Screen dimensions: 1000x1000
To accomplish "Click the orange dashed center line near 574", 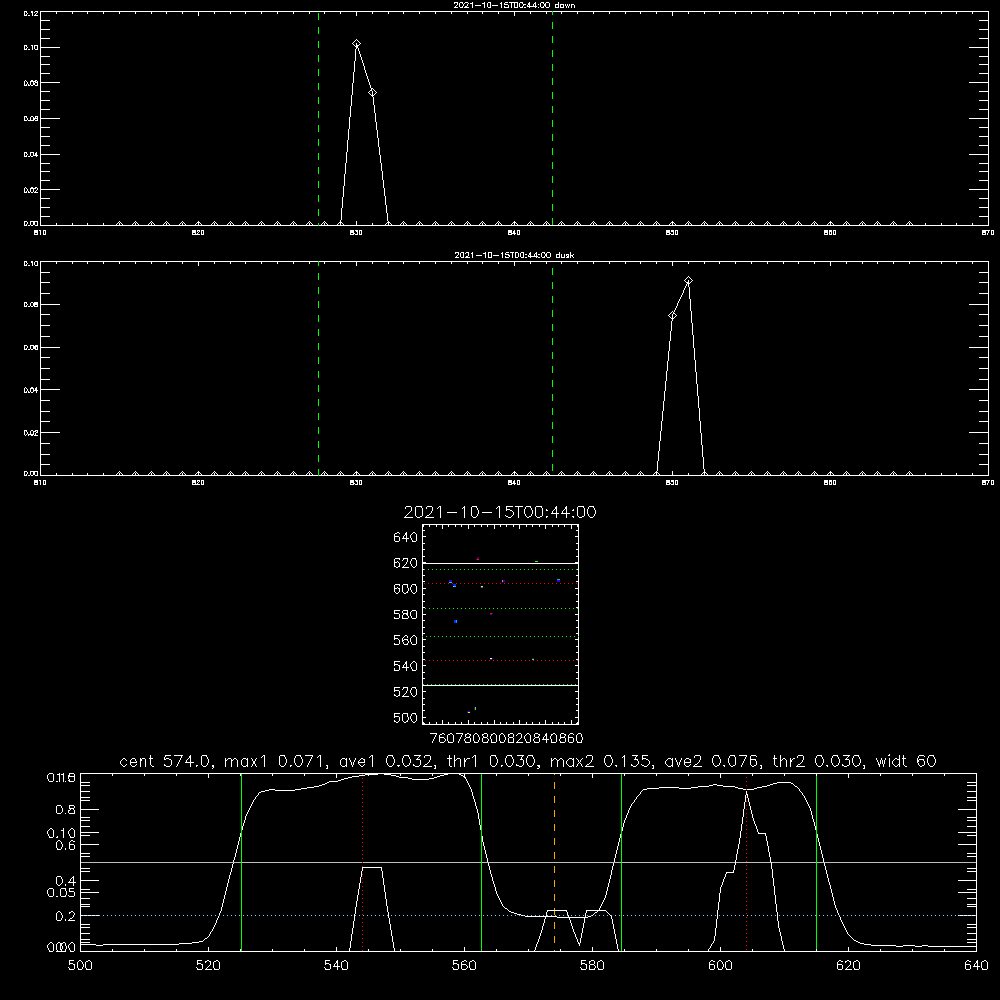I will (x=554, y=861).
